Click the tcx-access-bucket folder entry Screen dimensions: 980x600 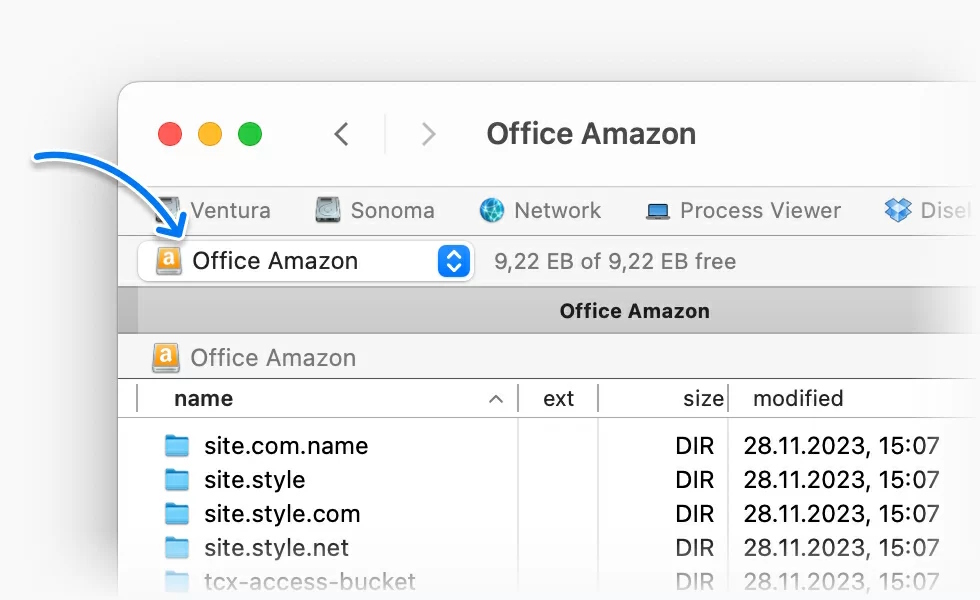click(309, 581)
